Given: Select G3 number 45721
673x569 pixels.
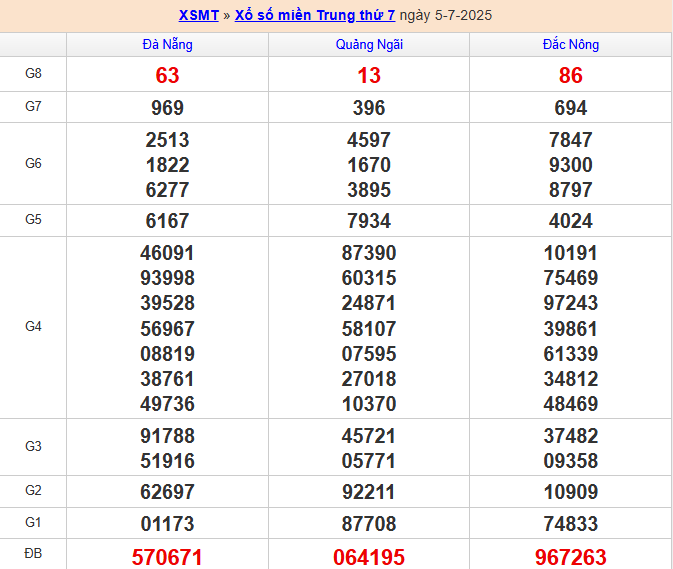Looking at the screenshot, I should 369,436.
